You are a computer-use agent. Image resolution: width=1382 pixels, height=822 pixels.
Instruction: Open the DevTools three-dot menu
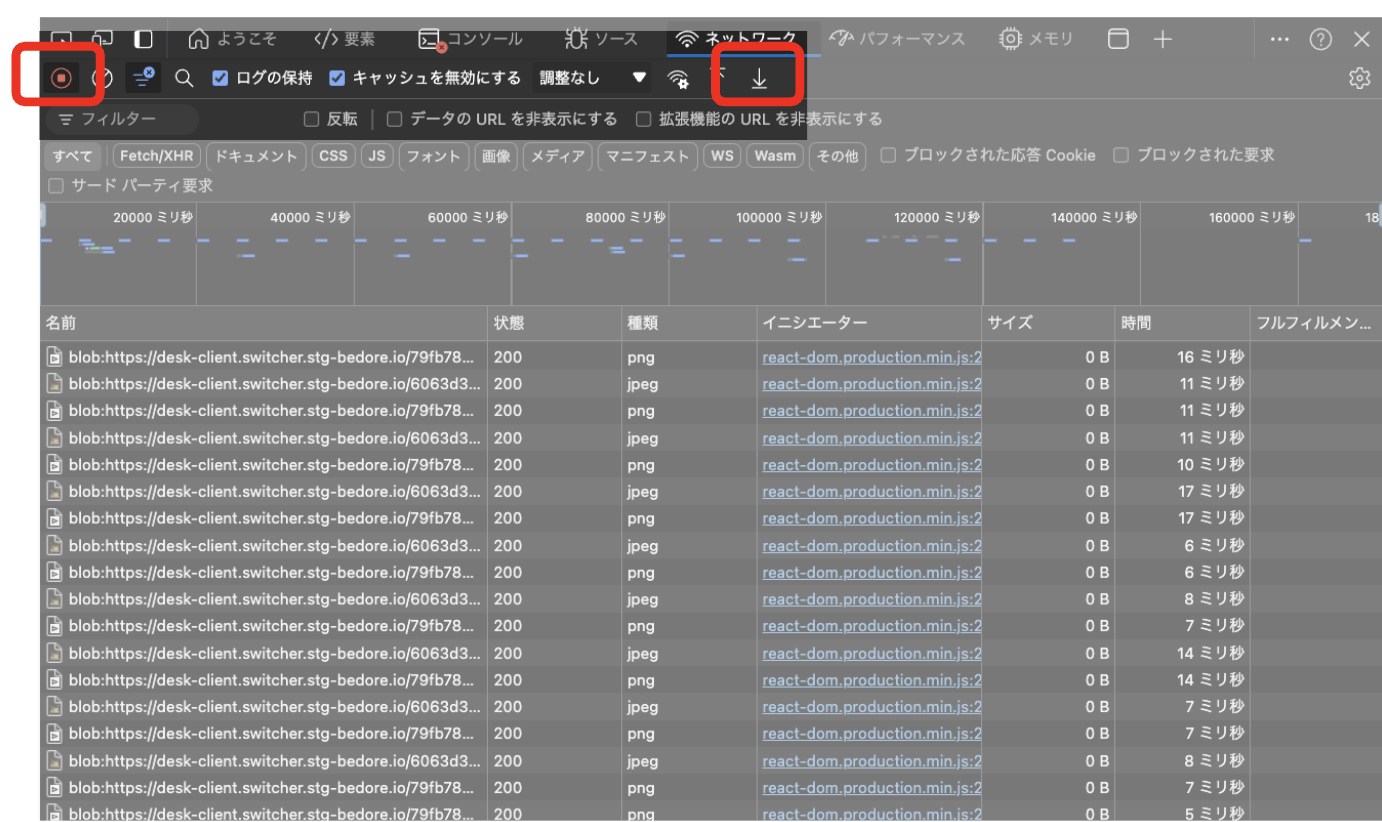coord(1279,39)
